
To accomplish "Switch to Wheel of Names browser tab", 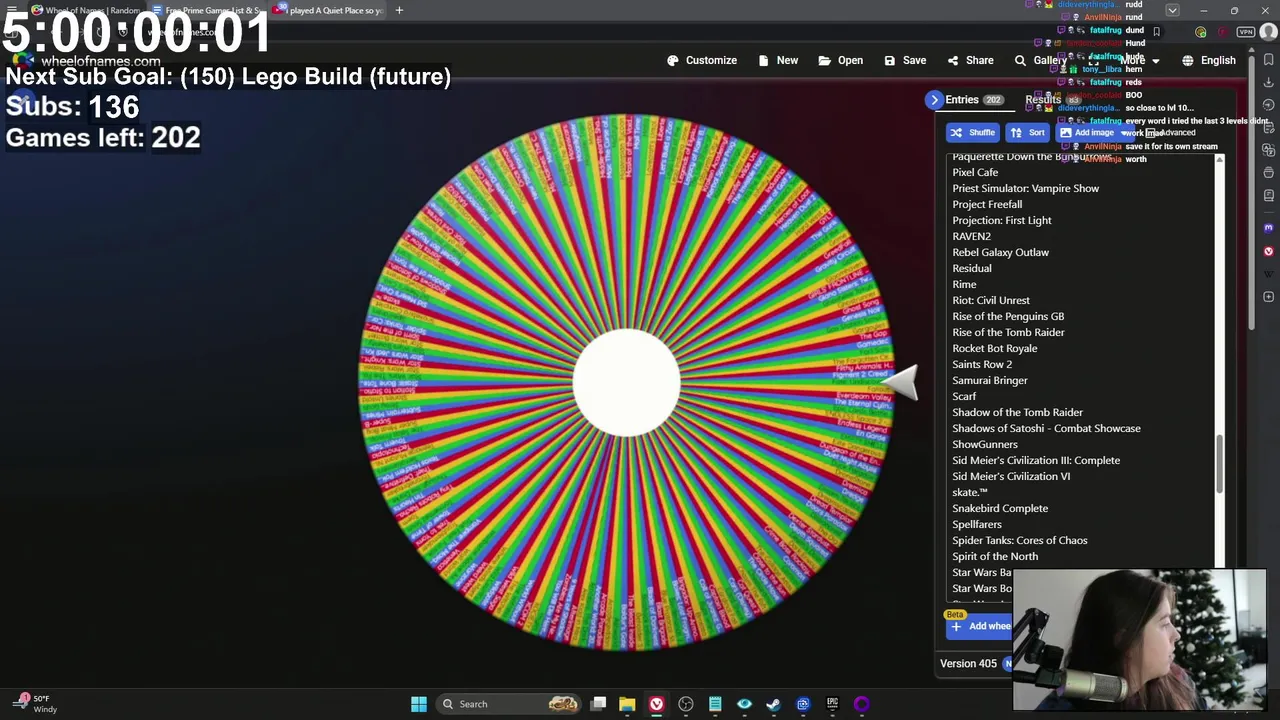I will click(x=86, y=10).
